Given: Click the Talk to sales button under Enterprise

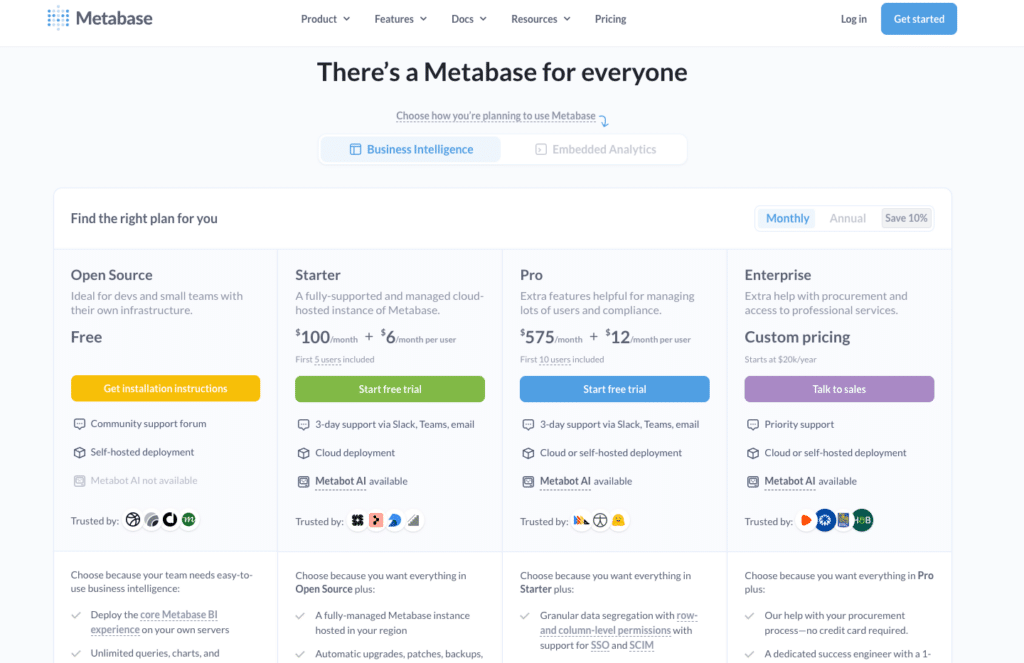Looking at the screenshot, I should tap(839, 388).
